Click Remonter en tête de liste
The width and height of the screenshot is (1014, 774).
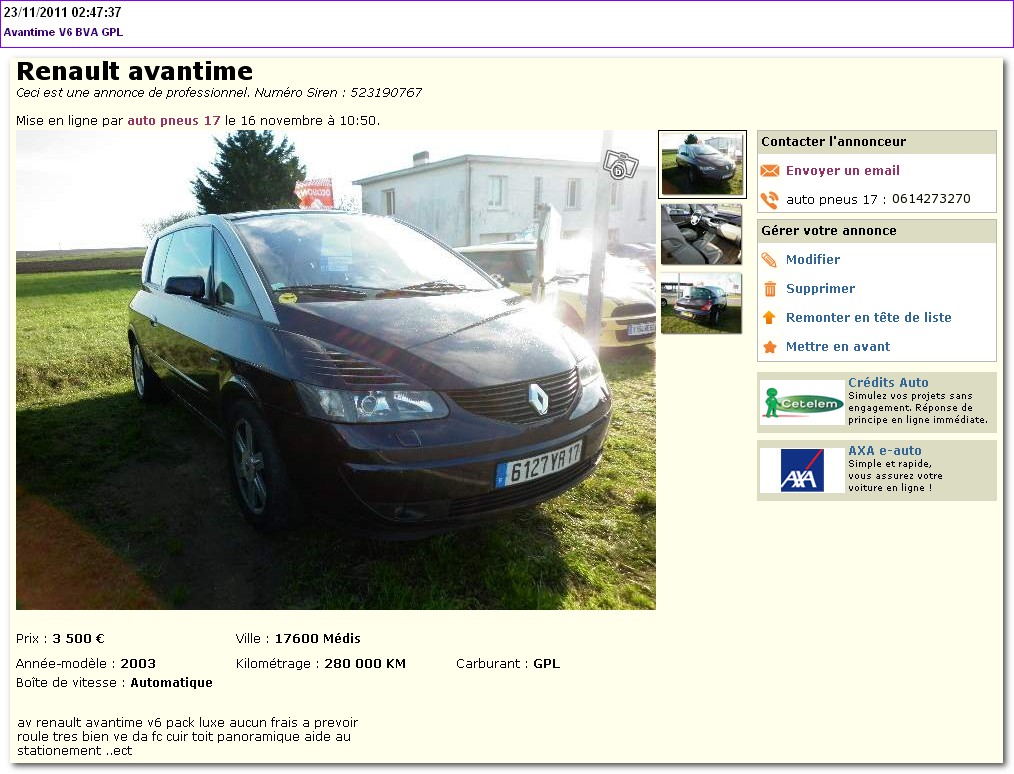868,318
